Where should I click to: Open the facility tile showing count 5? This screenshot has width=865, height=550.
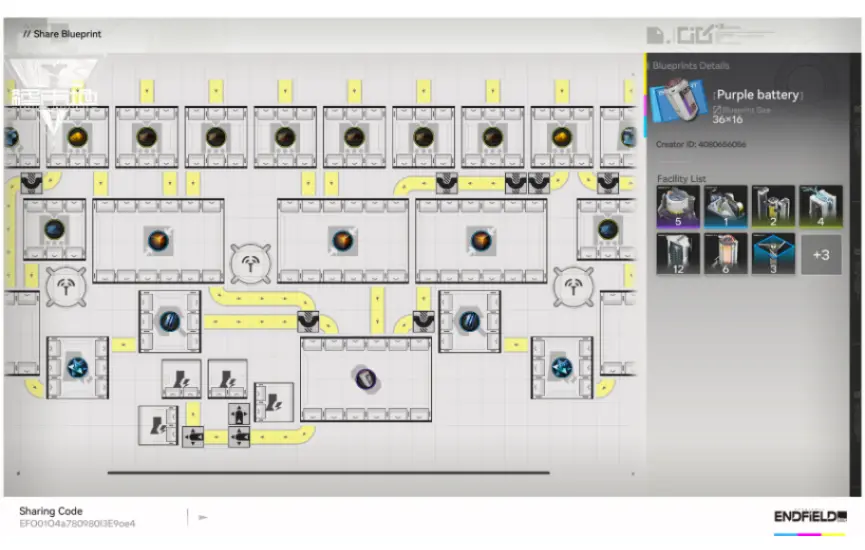[x=678, y=207]
